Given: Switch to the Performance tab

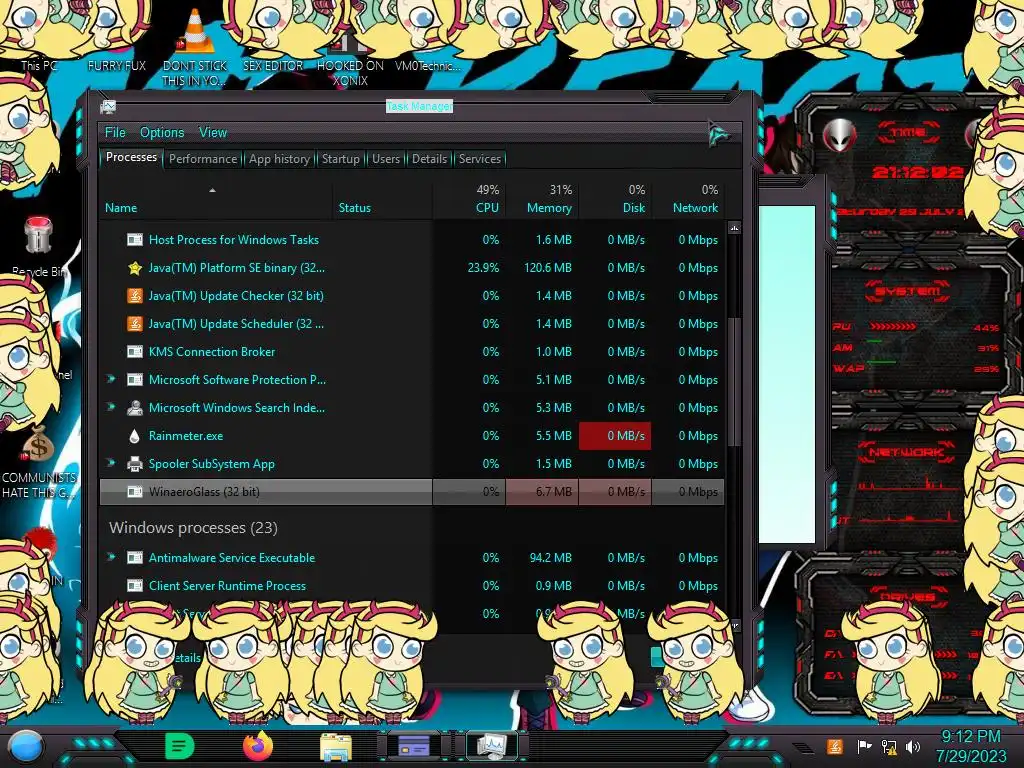Looking at the screenshot, I should tap(203, 159).
